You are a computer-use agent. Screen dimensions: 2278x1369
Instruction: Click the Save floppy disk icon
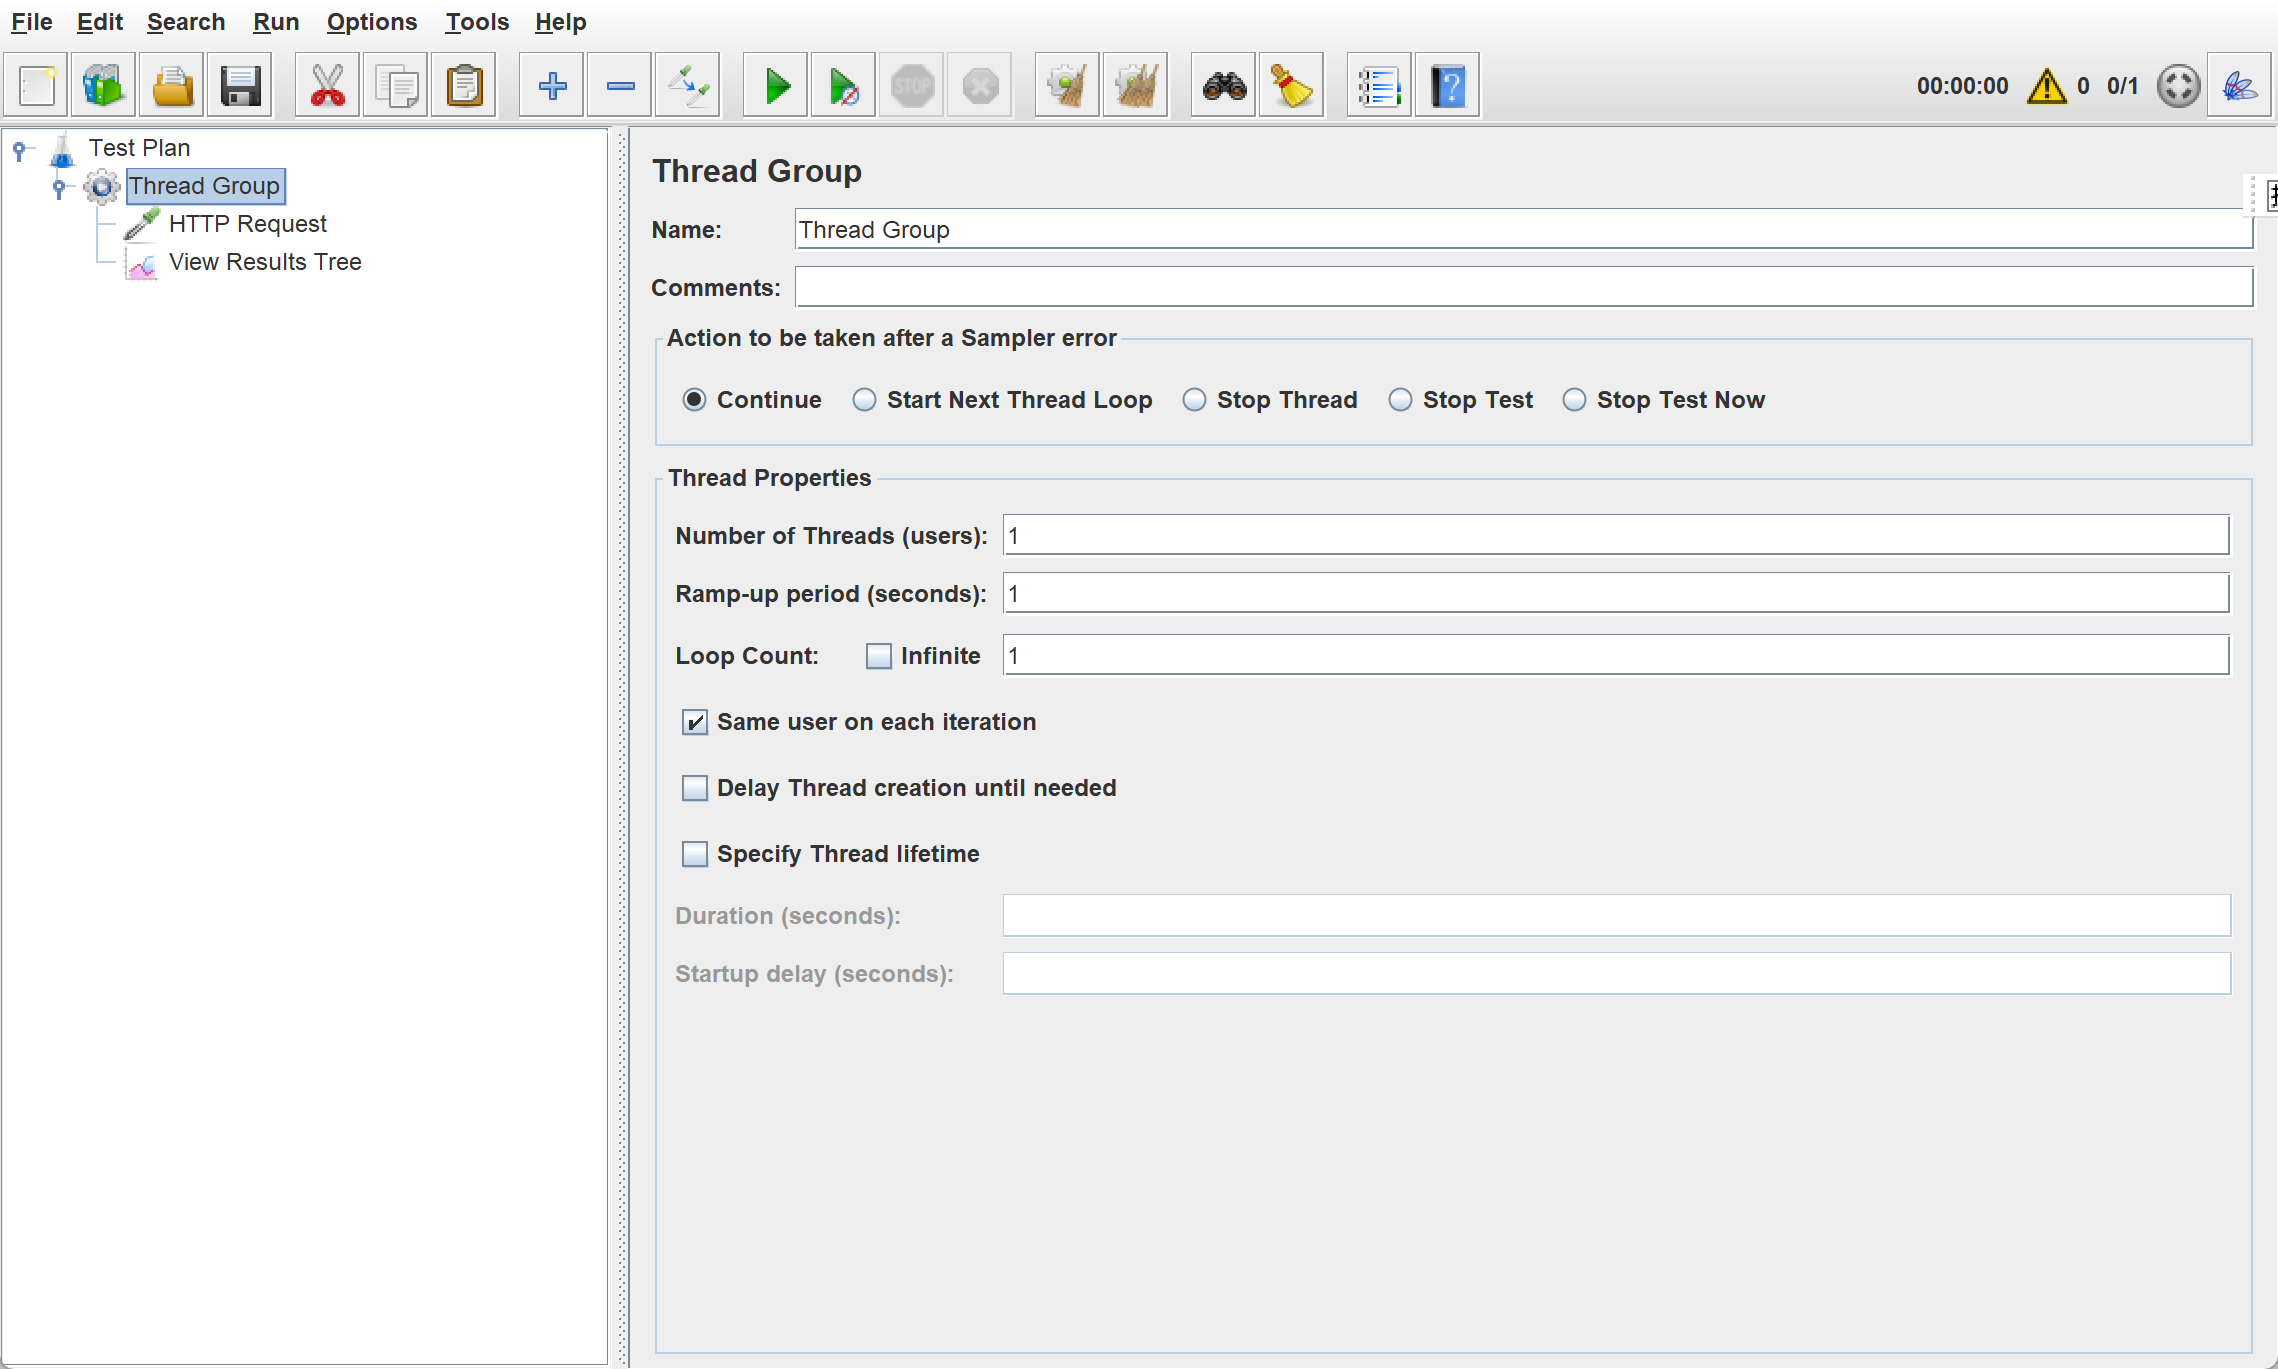[240, 87]
